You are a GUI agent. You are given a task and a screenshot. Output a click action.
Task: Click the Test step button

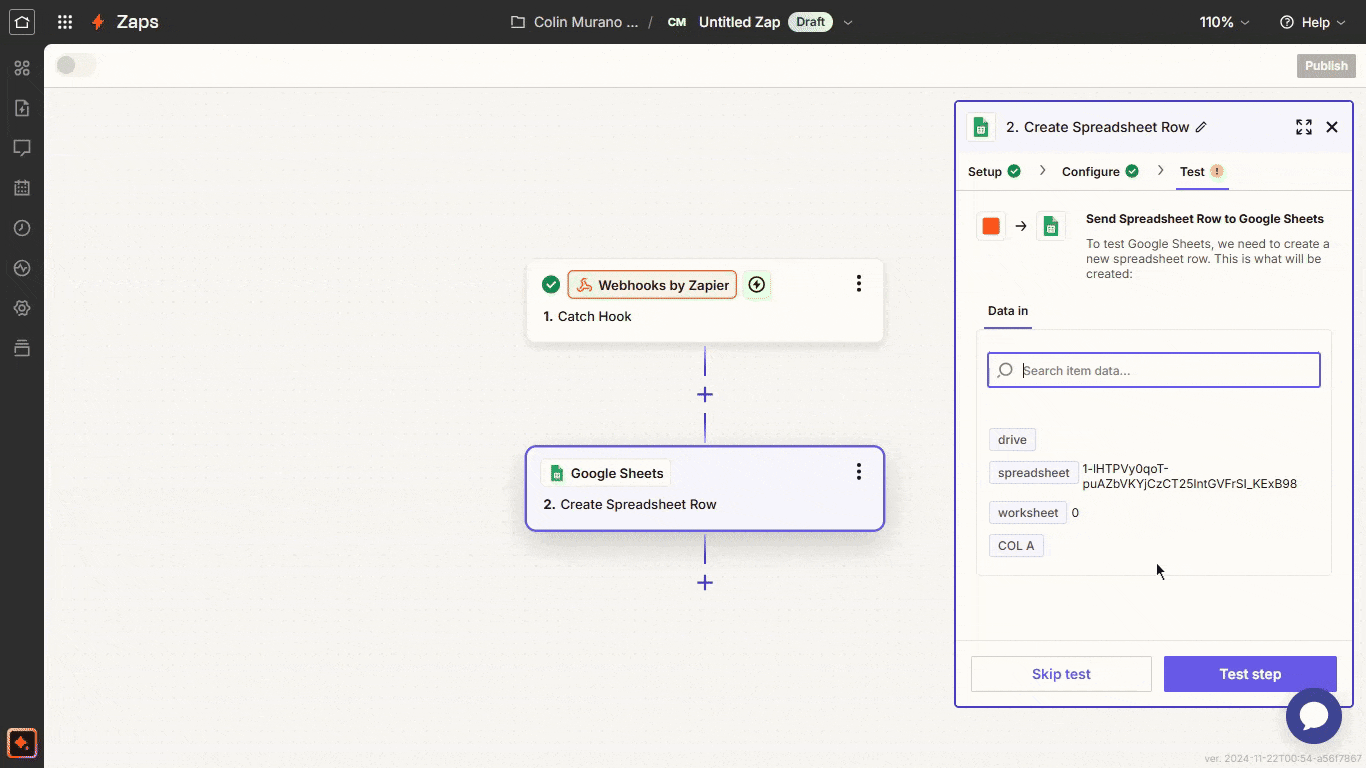point(1250,674)
